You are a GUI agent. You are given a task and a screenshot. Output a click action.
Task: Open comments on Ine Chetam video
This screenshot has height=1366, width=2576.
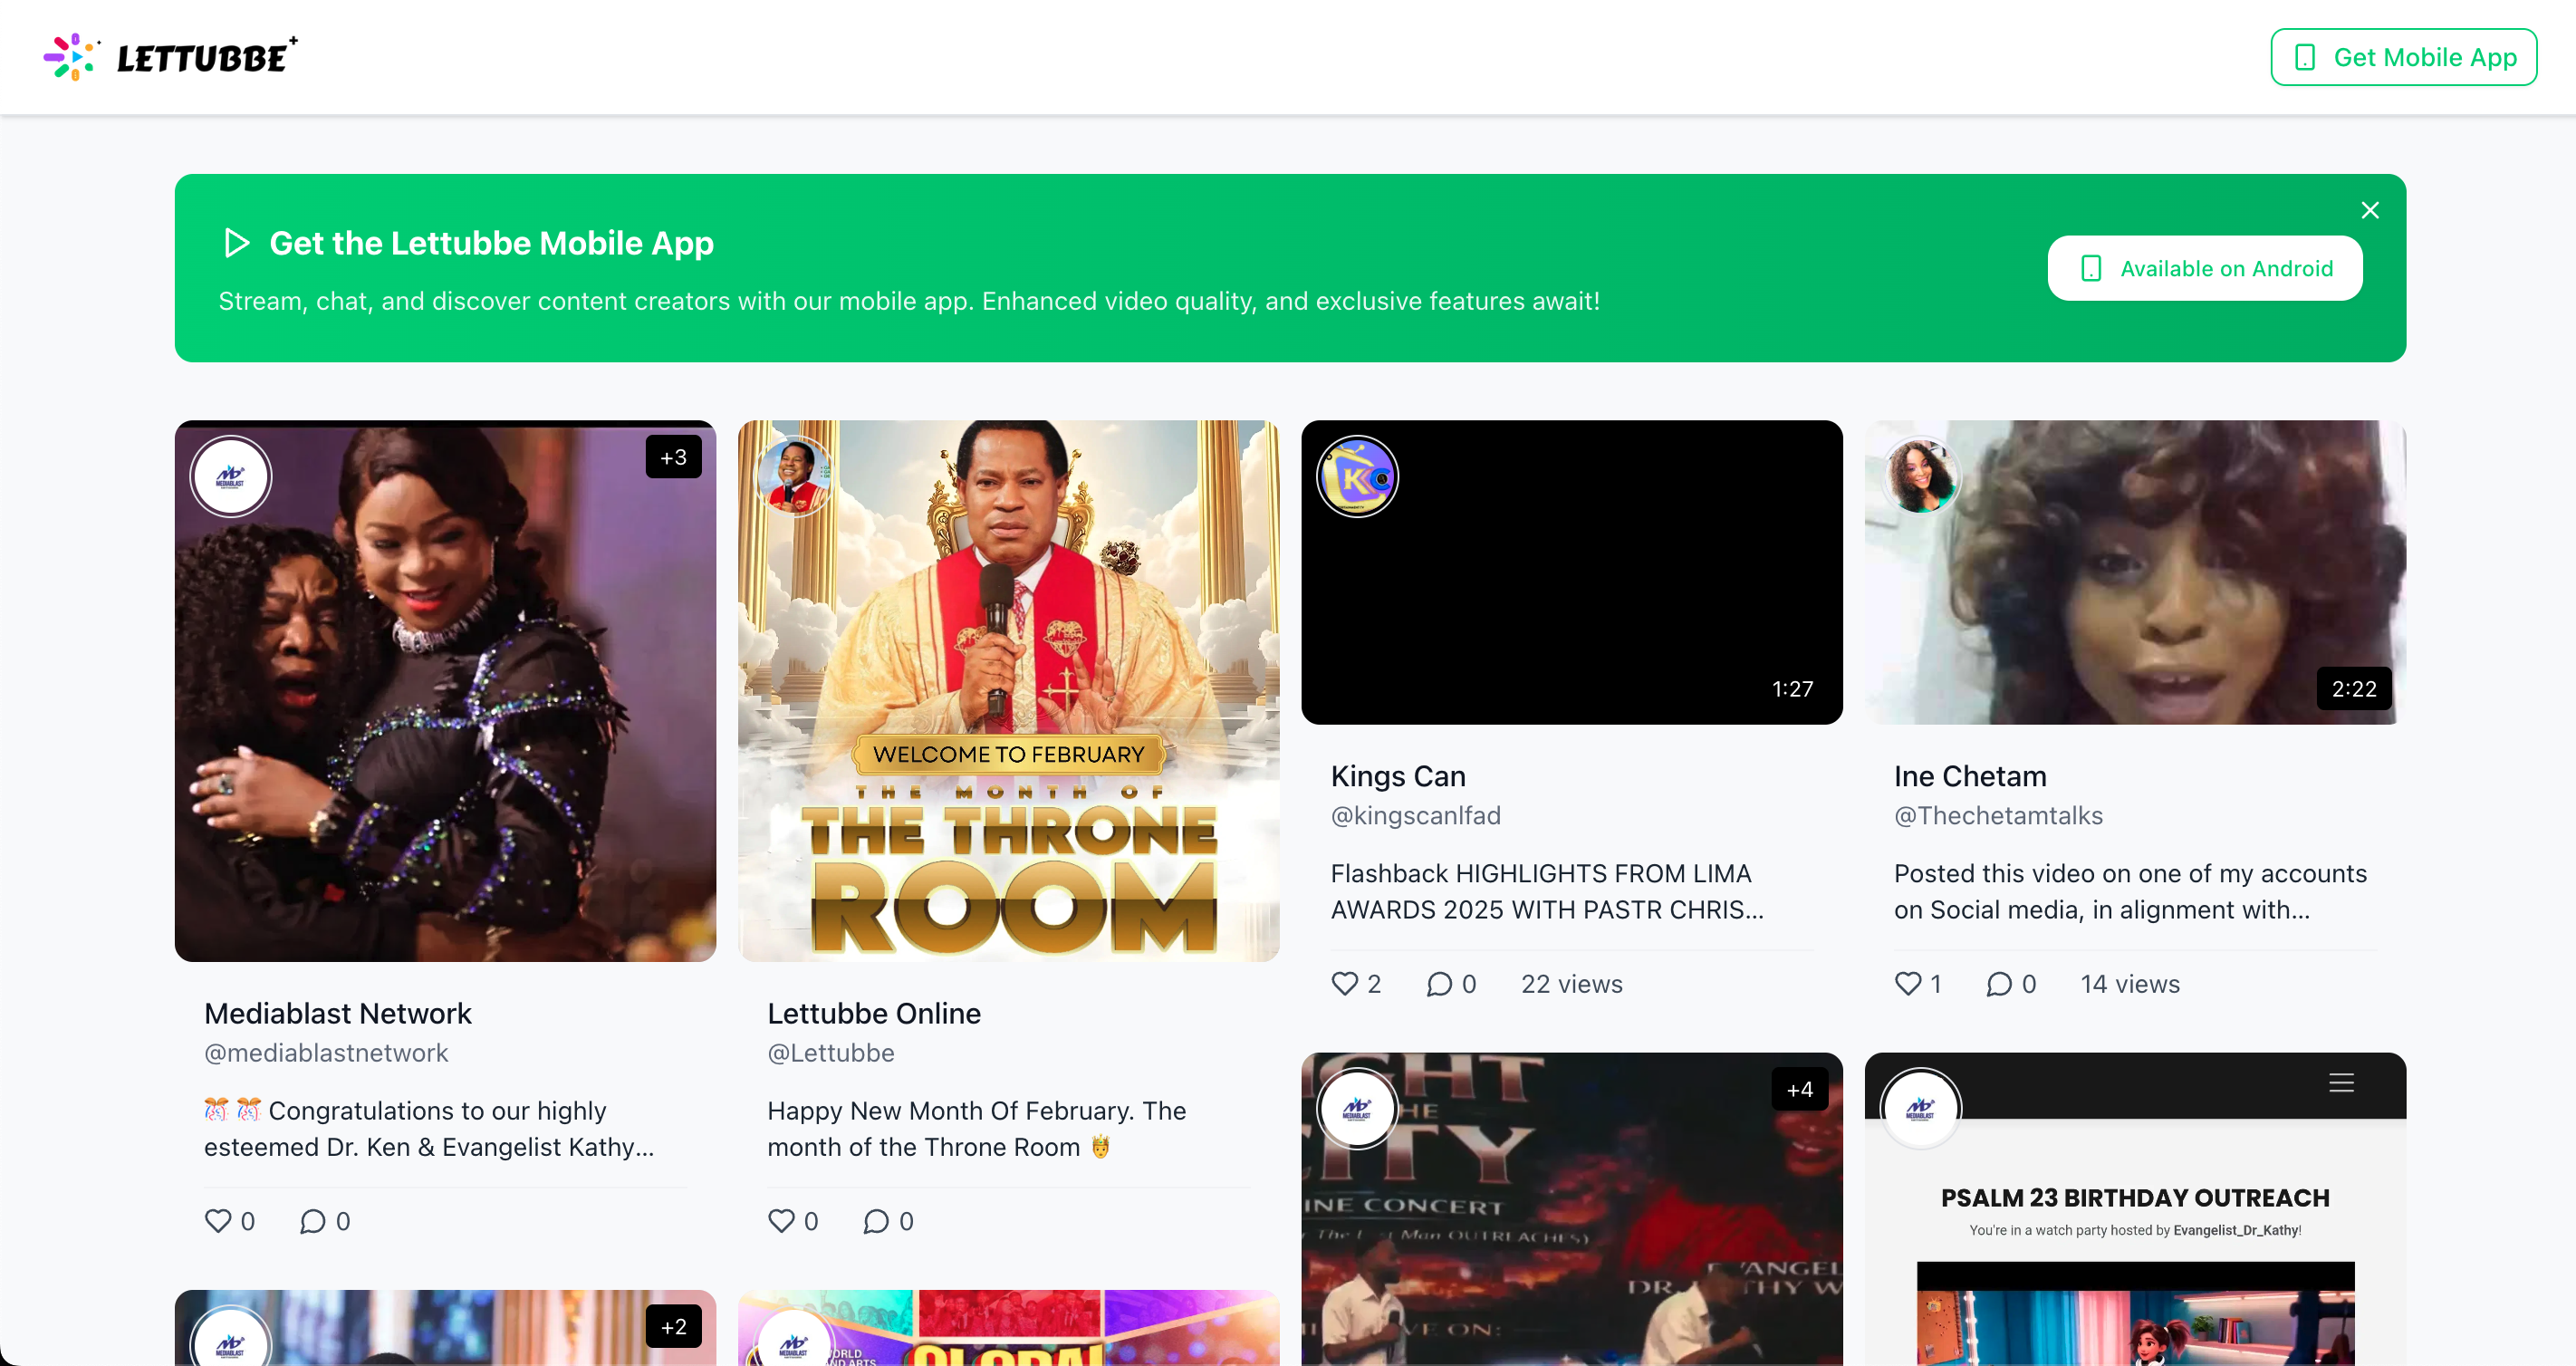coord(1999,984)
